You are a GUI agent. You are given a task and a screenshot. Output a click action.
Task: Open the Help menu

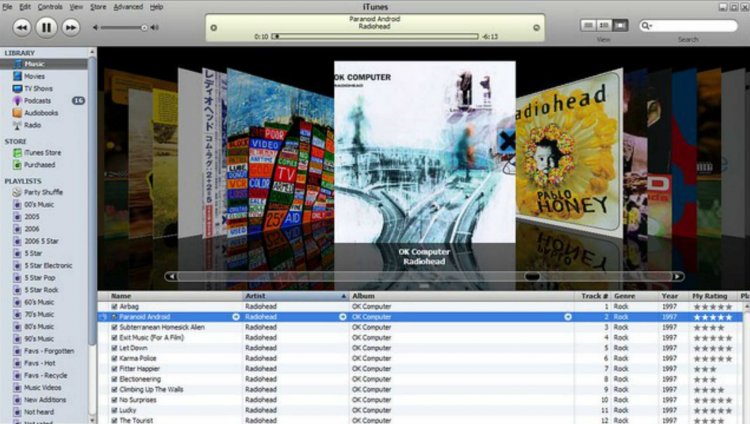click(156, 7)
